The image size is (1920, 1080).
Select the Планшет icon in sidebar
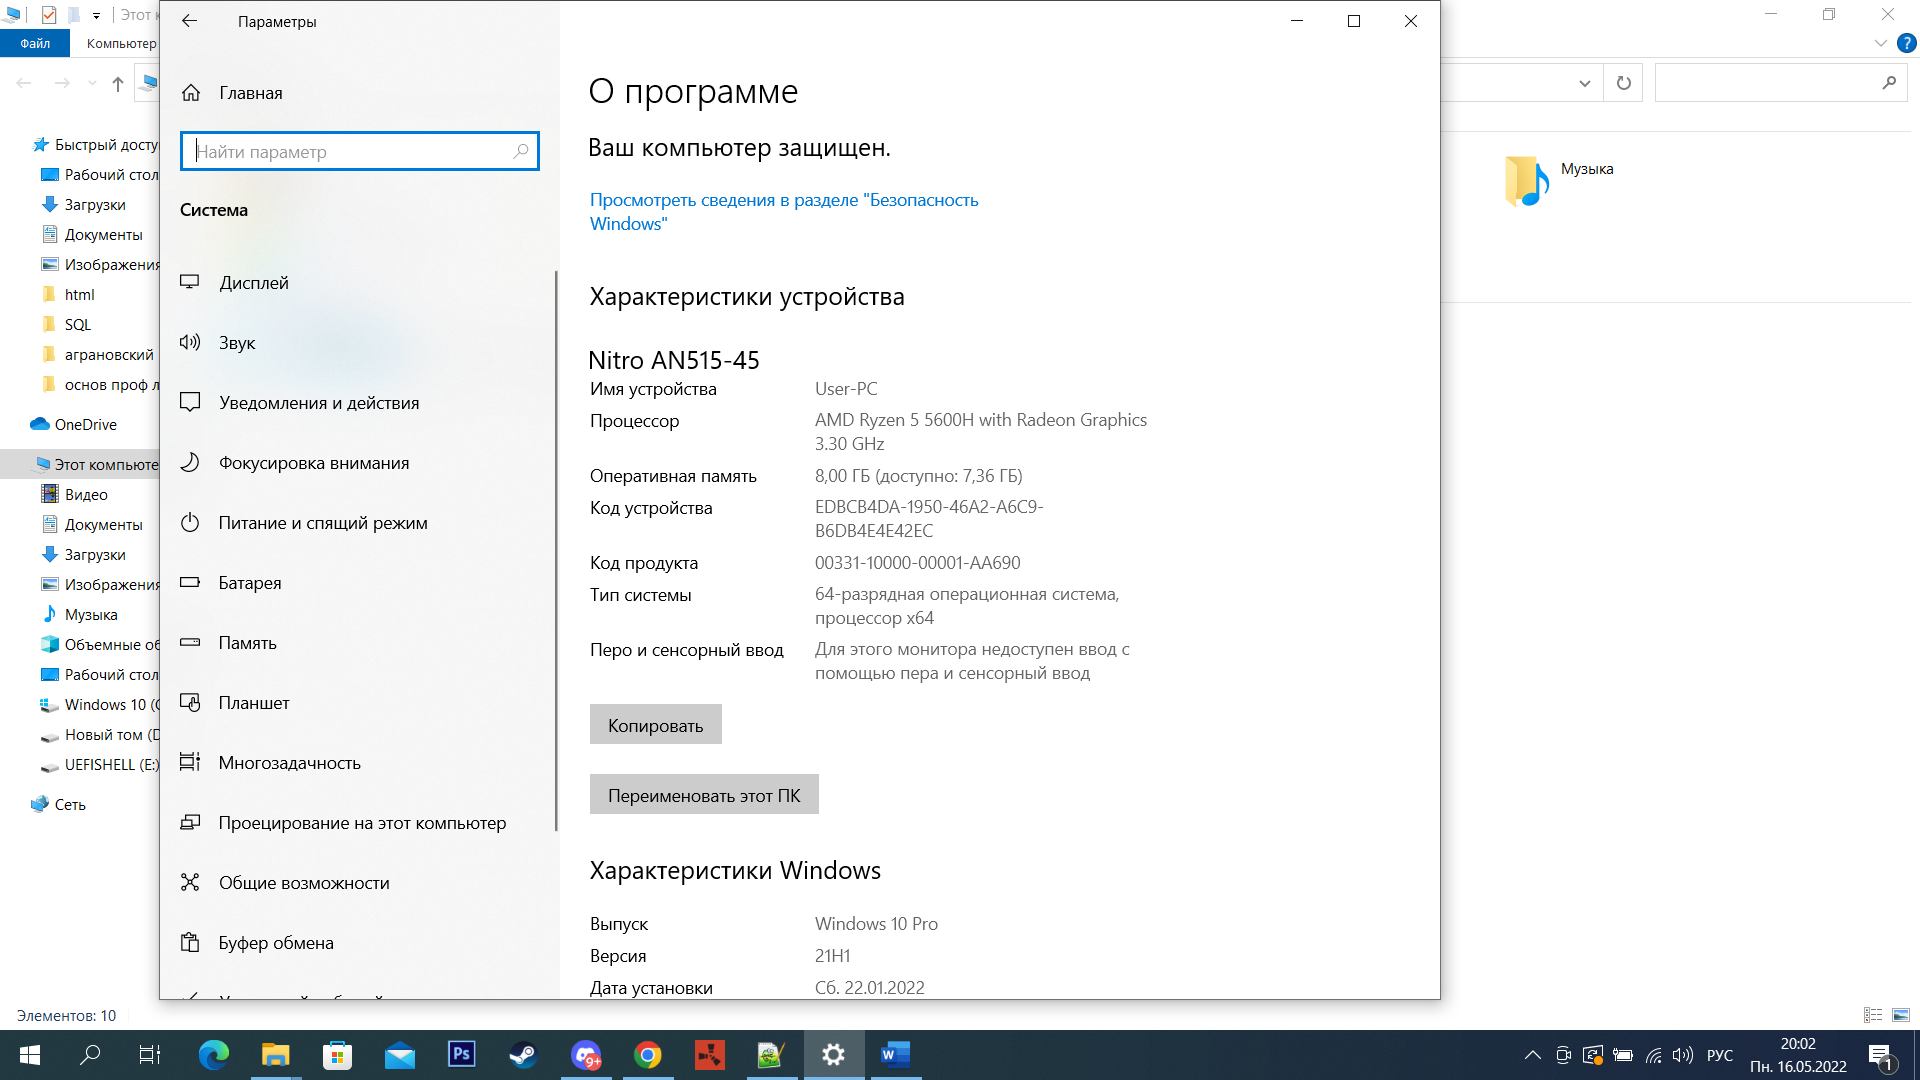(190, 703)
